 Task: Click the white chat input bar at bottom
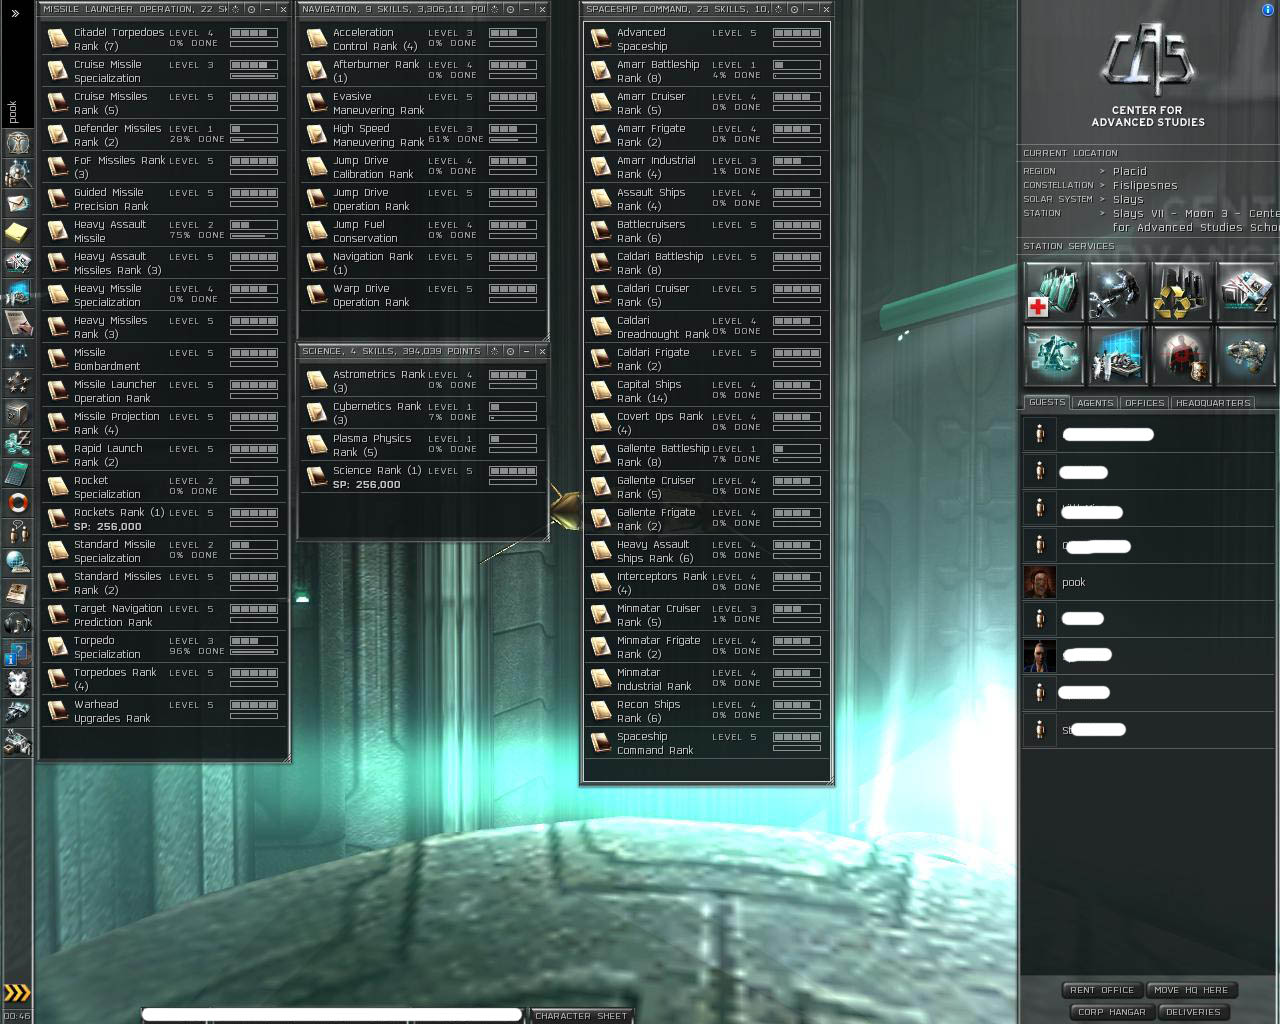pos(332,1014)
